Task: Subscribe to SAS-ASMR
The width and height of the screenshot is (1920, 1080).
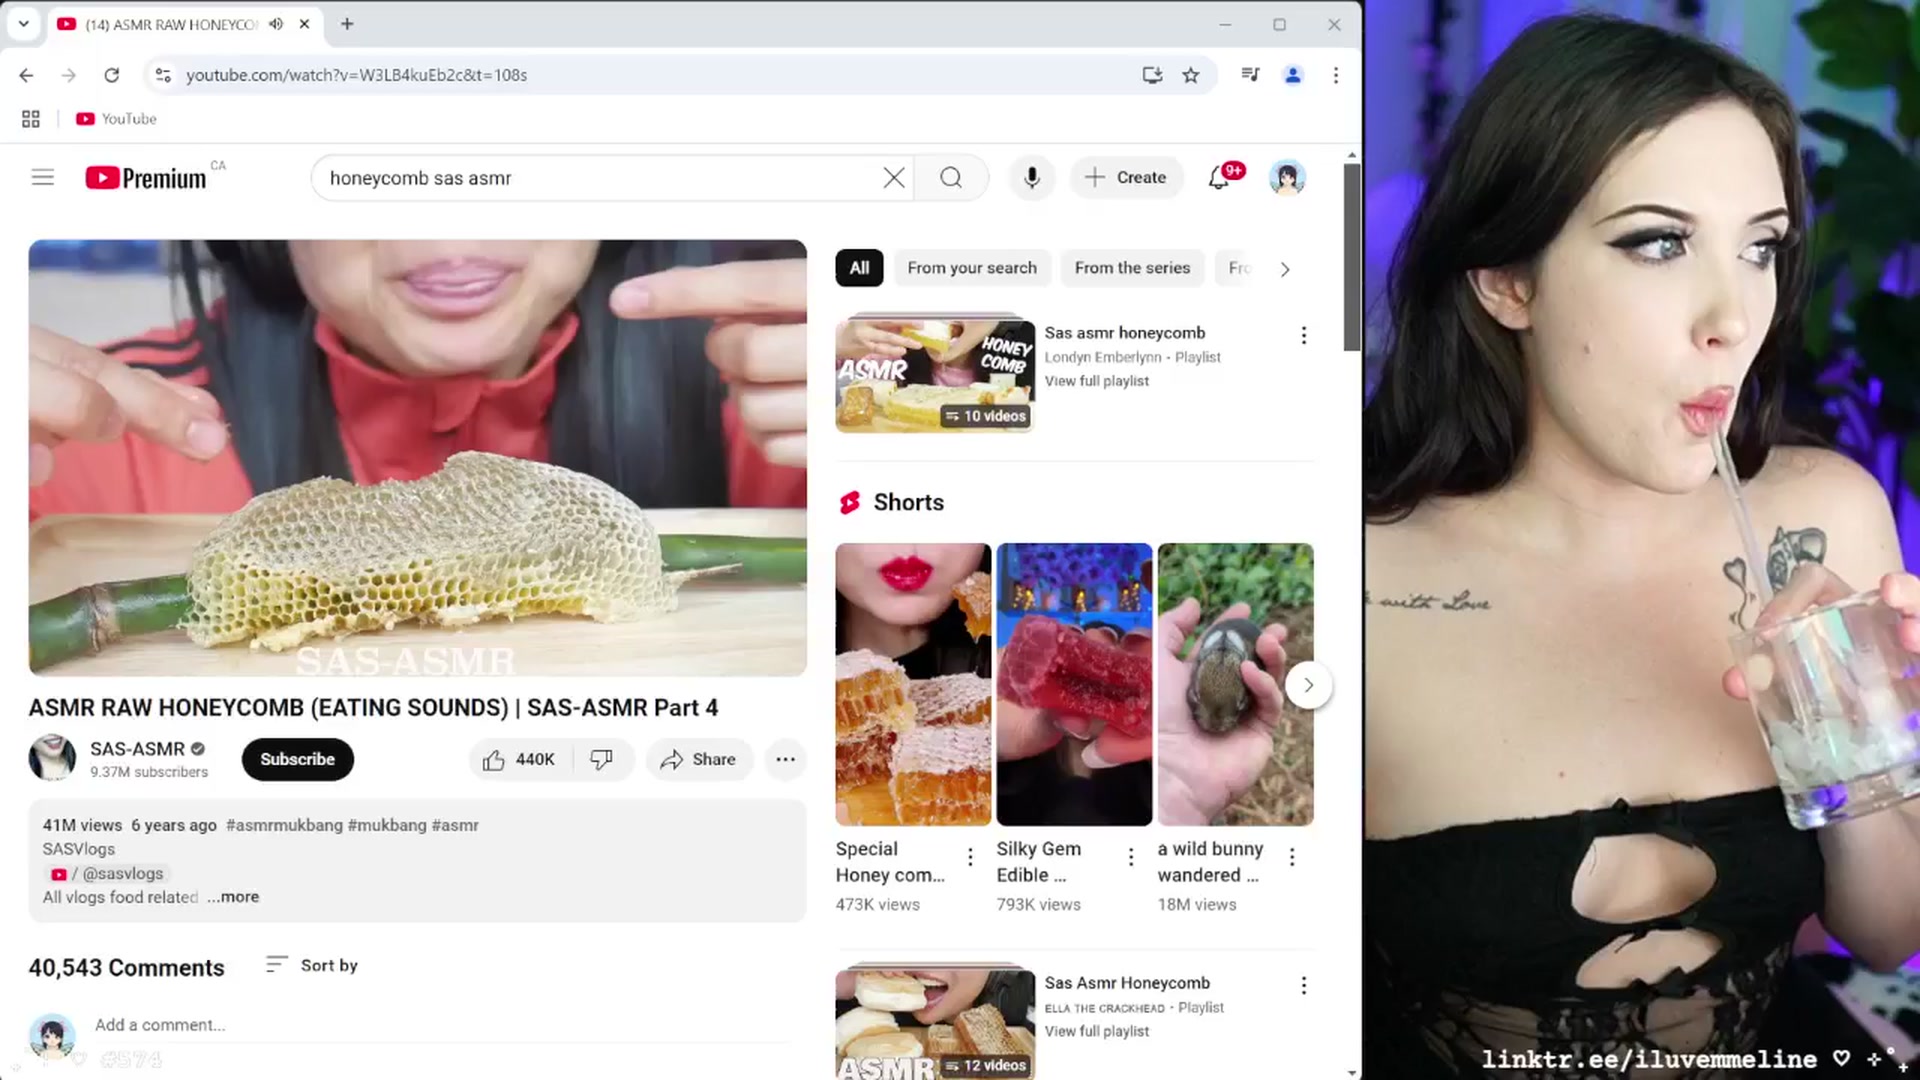Action: pyautogui.click(x=297, y=759)
